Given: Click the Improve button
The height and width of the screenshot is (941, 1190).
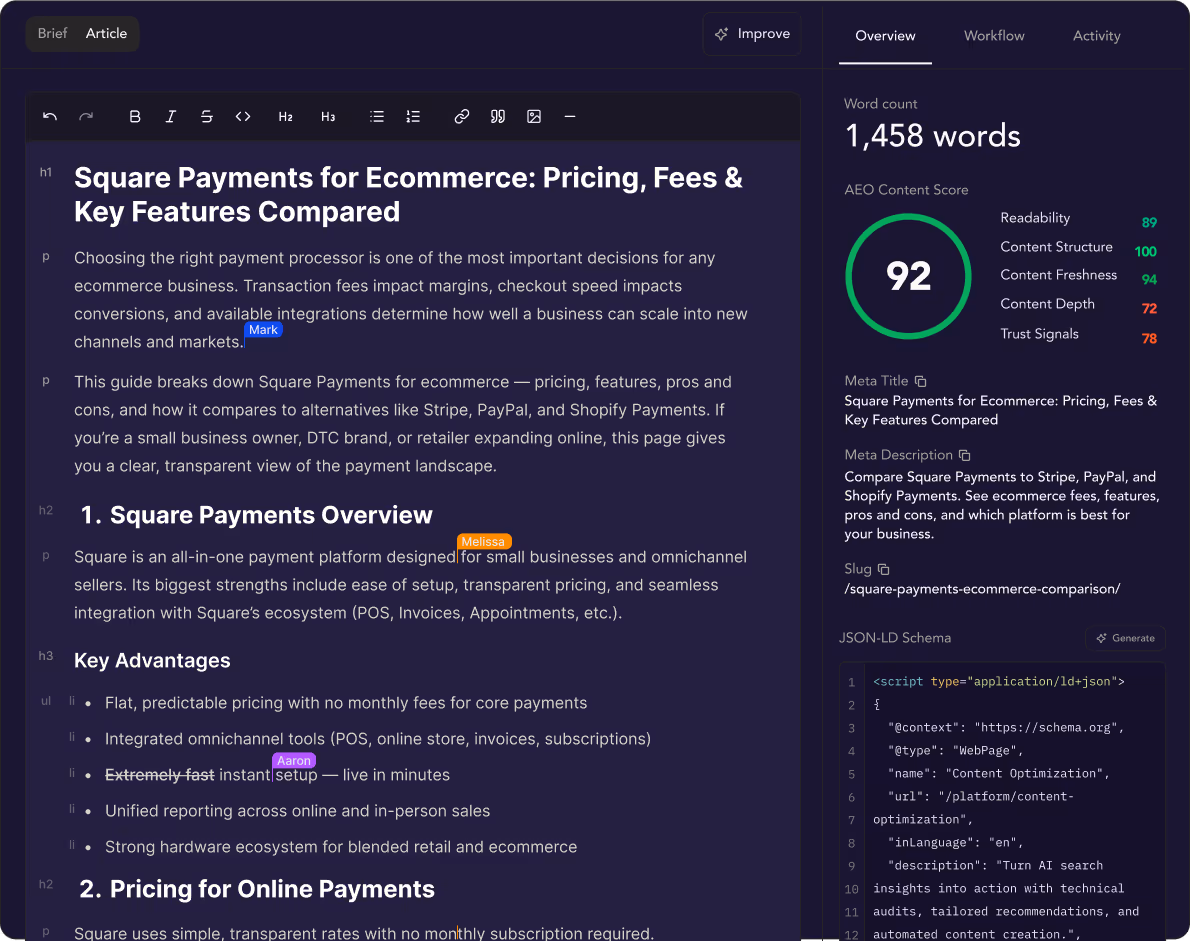Looking at the screenshot, I should [752, 33].
